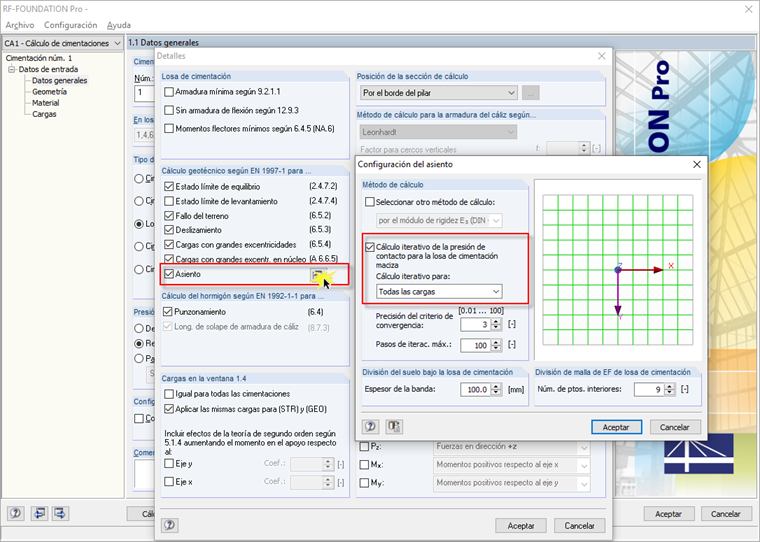Select Cargas in tree
This screenshot has height=542, width=760.
click(x=44, y=114)
